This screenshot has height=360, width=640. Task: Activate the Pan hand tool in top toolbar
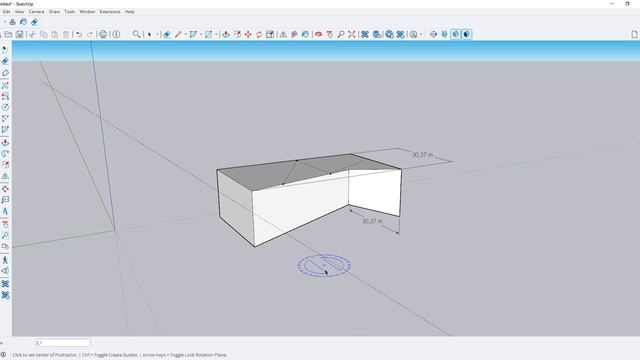[x=329, y=34]
